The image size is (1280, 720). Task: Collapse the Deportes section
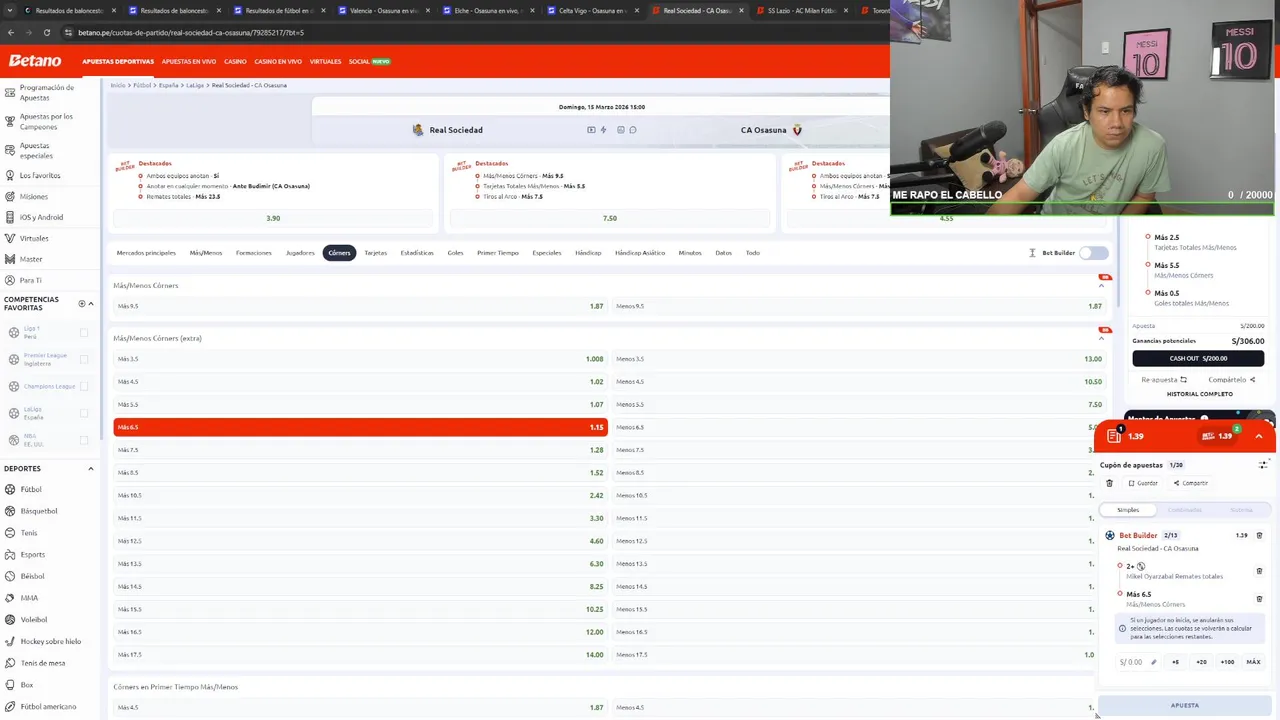[91, 468]
